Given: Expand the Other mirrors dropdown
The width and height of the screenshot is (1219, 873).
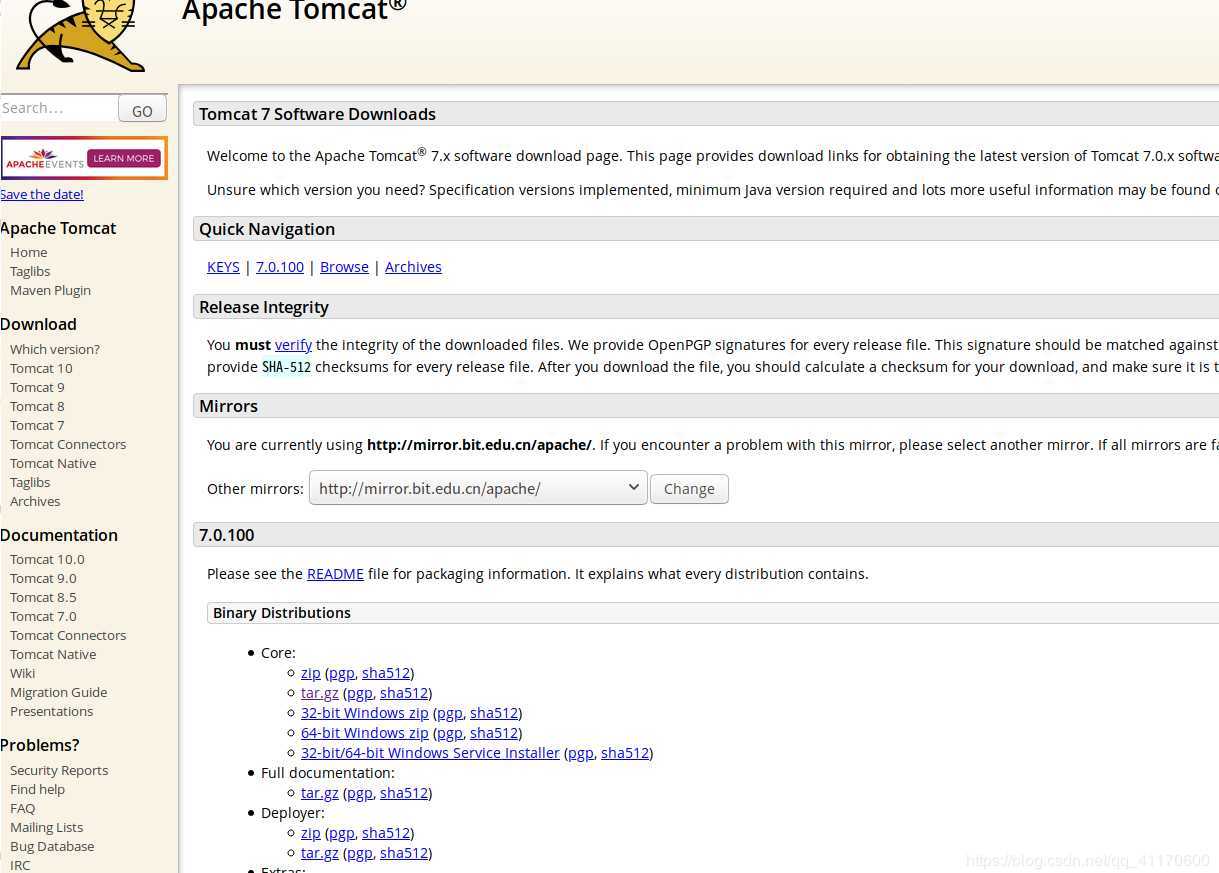Looking at the screenshot, I should tap(478, 488).
